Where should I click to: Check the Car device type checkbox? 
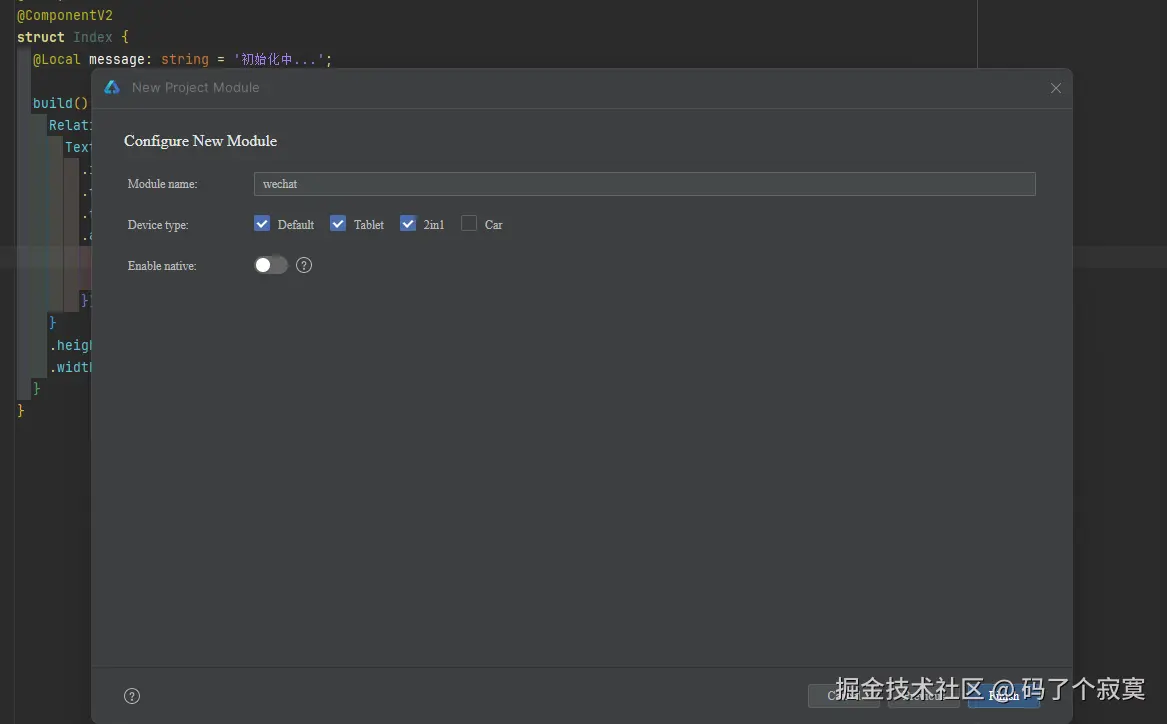tap(469, 223)
